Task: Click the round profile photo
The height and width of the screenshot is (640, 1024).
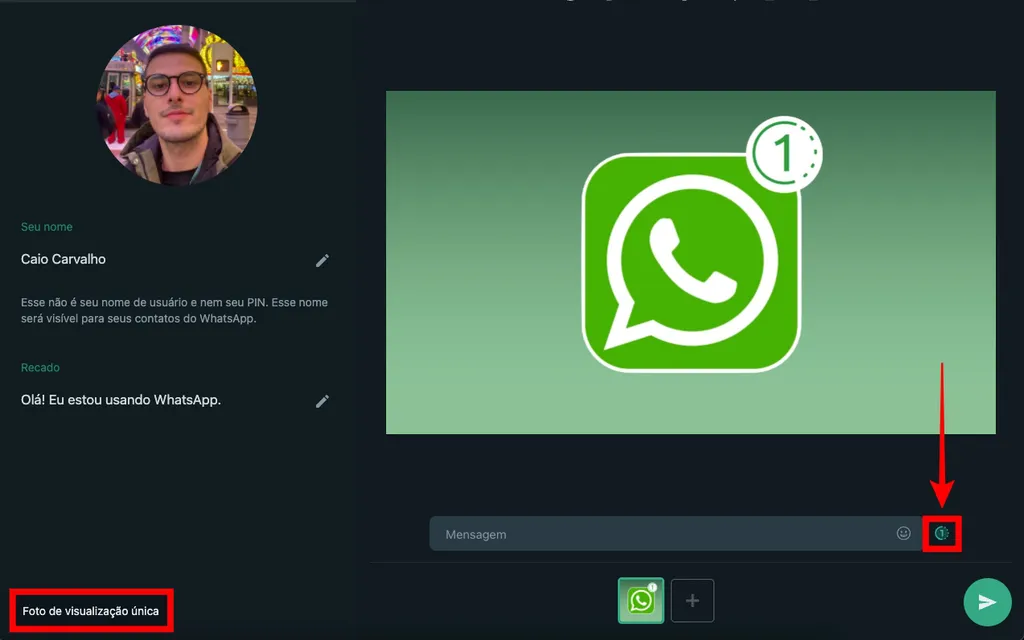Action: click(177, 107)
